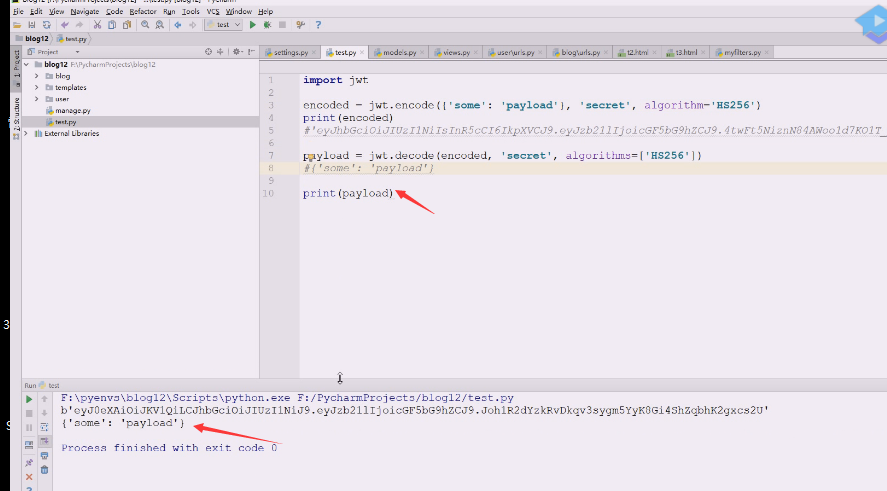
Task: Select manage.py in the project tree
Action: [68, 111]
